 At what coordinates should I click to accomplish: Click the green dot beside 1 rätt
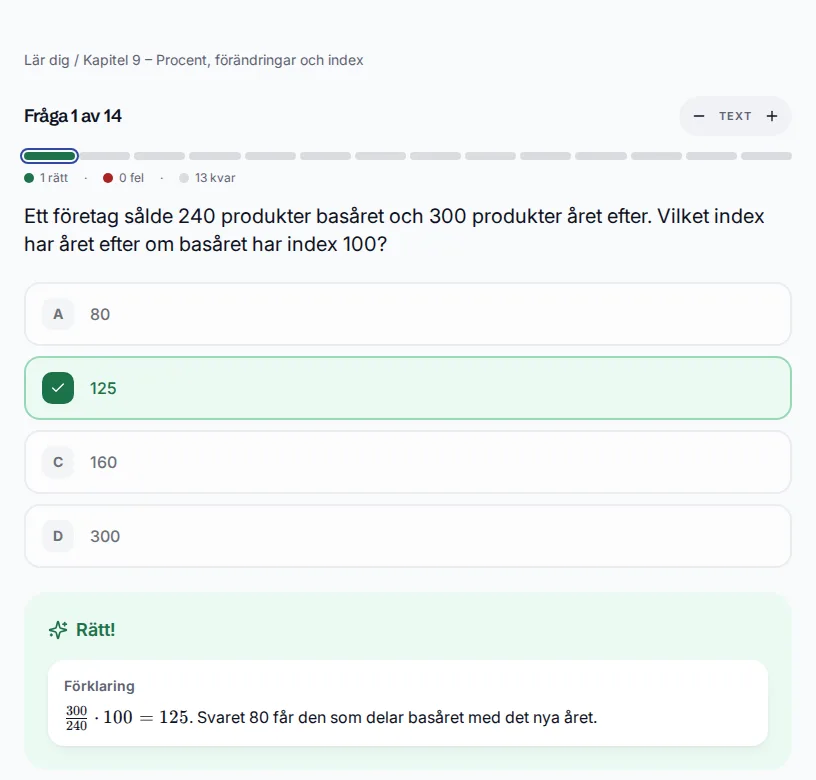[29, 178]
